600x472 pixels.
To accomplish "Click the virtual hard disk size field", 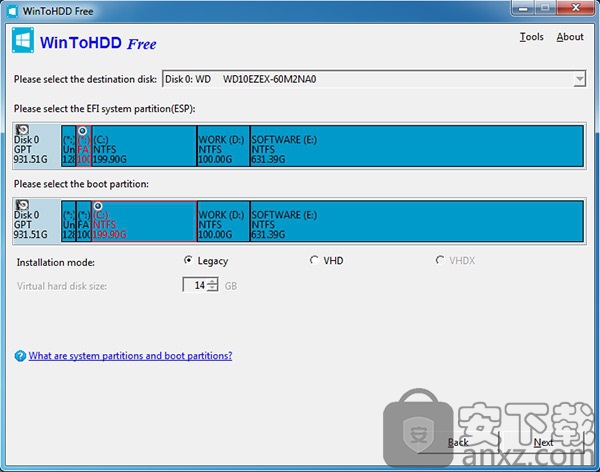I will pyautogui.click(x=195, y=285).
